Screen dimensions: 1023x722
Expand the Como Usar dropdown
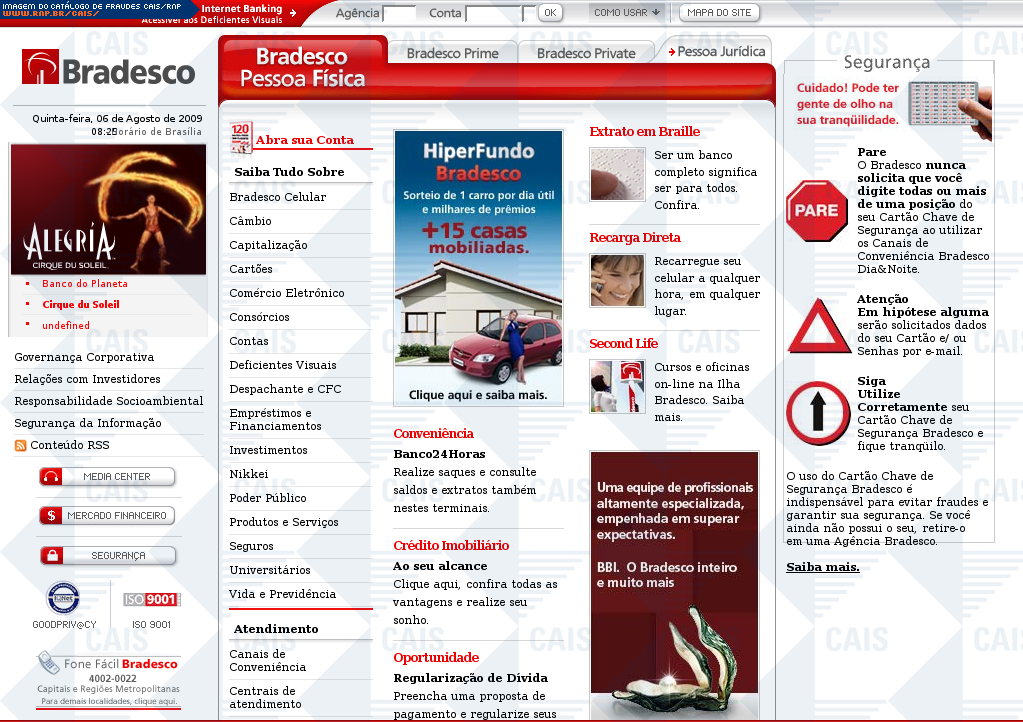[x=626, y=13]
